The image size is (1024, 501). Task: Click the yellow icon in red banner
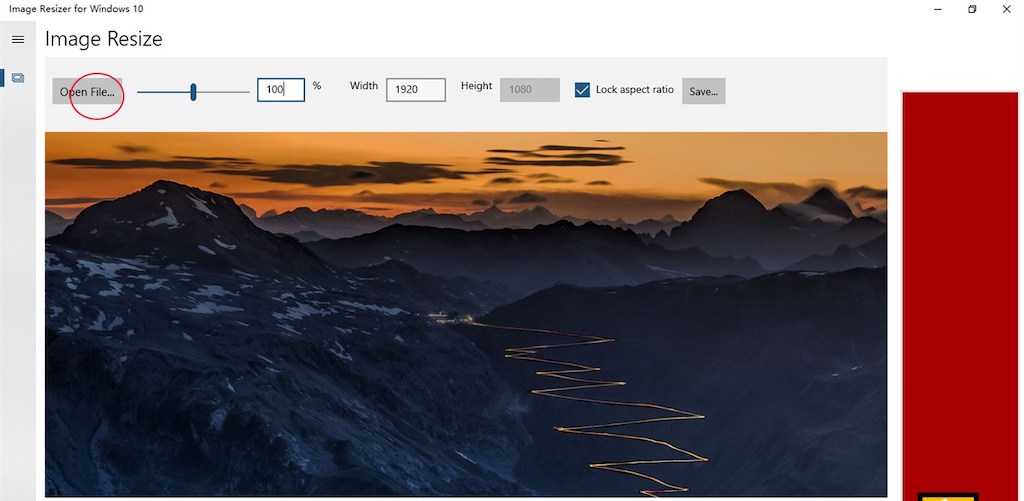click(x=948, y=497)
